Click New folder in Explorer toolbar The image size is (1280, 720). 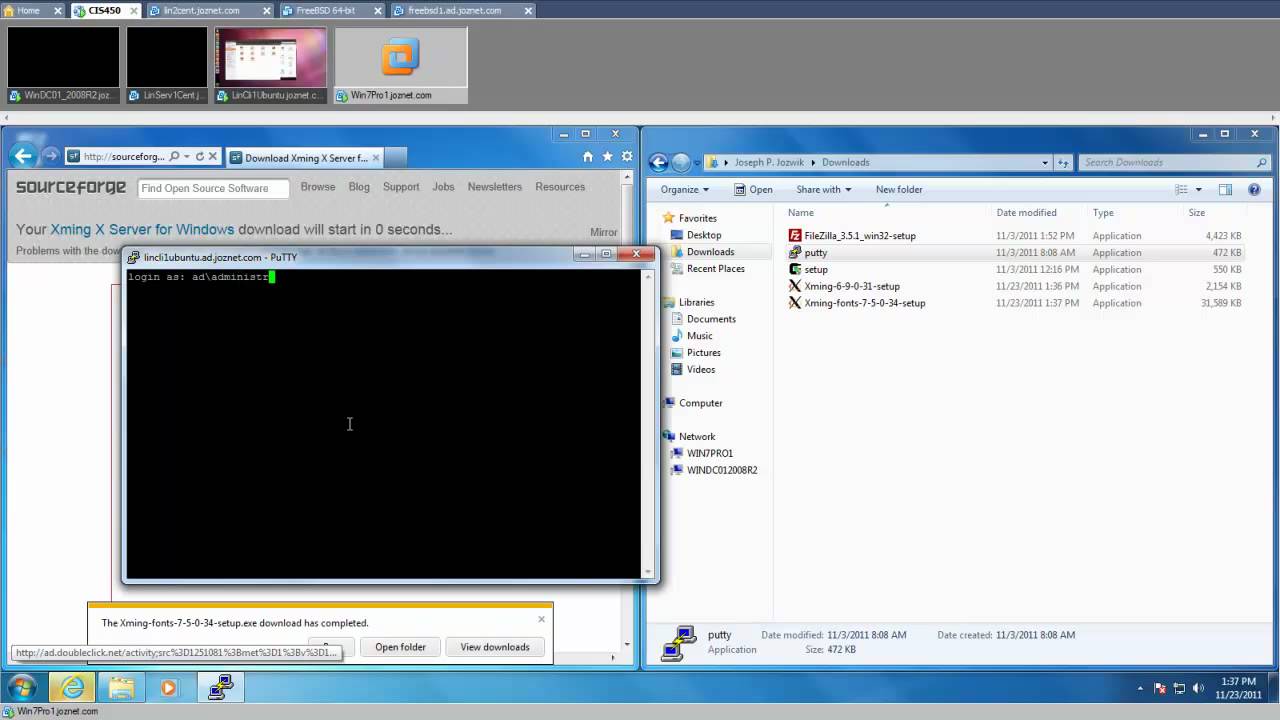tap(899, 189)
